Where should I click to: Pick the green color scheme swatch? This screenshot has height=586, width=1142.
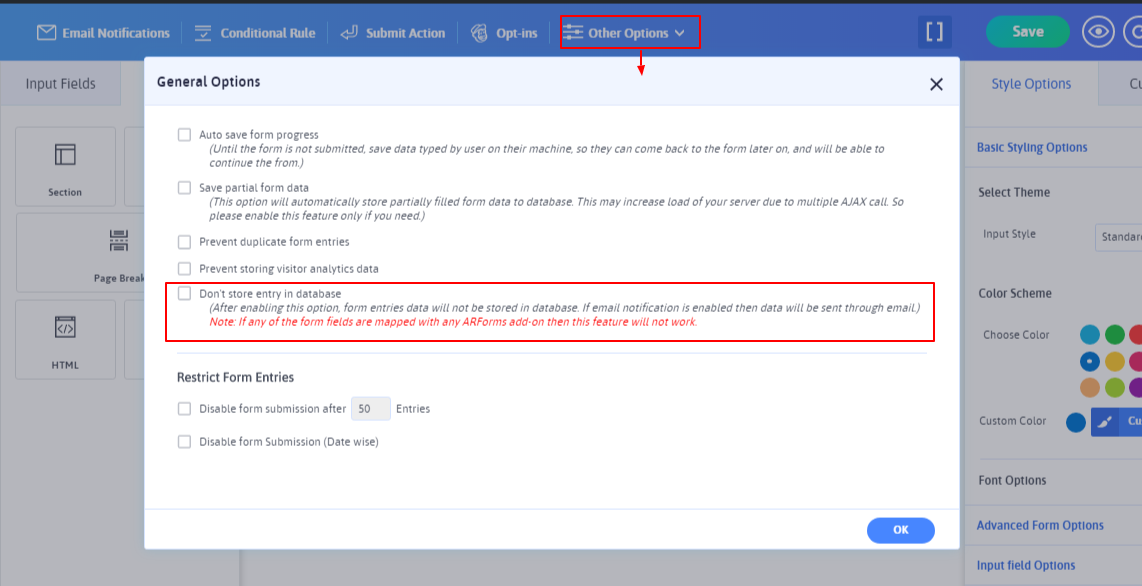[x=1115, y=335]
